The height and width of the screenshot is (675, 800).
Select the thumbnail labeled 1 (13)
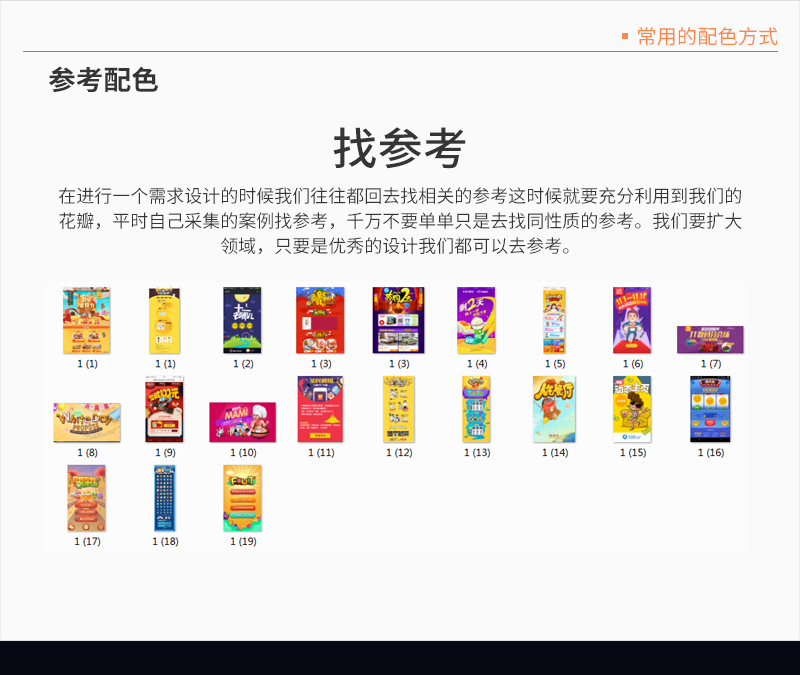pos(476,409)
